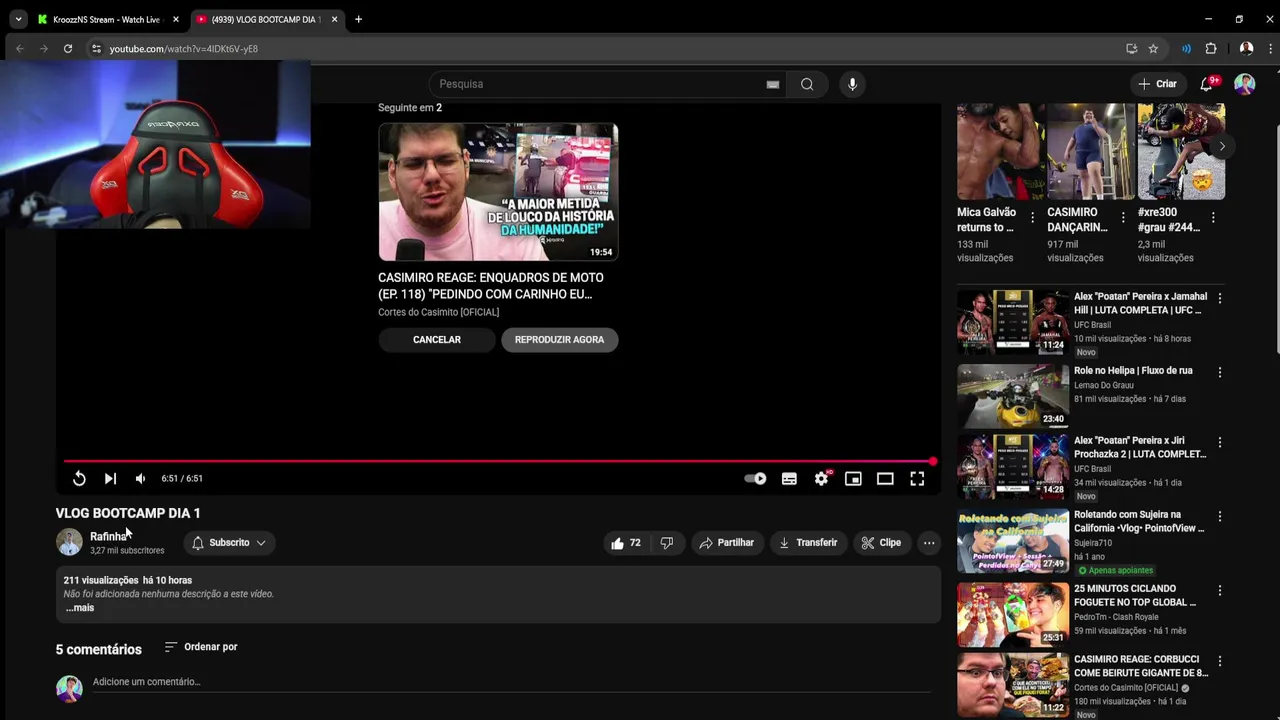
Task: Share the video via Partilhar
Action: 727,543
